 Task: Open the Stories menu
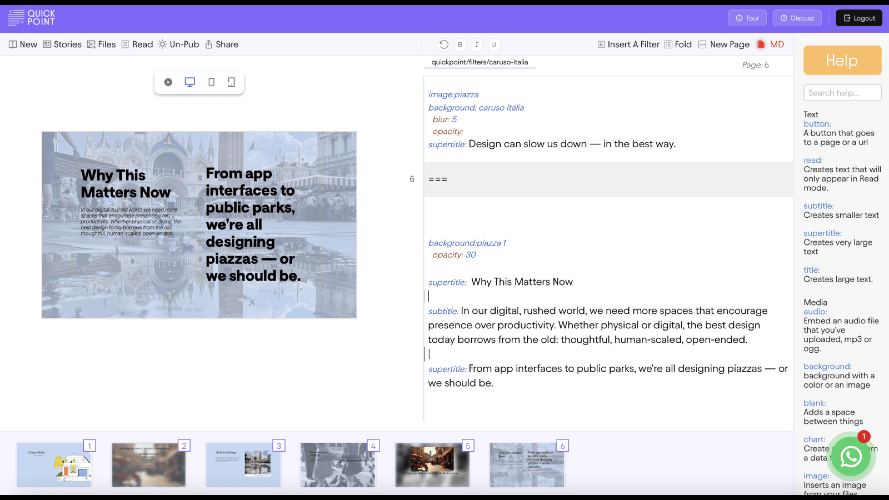click(62, 45)
